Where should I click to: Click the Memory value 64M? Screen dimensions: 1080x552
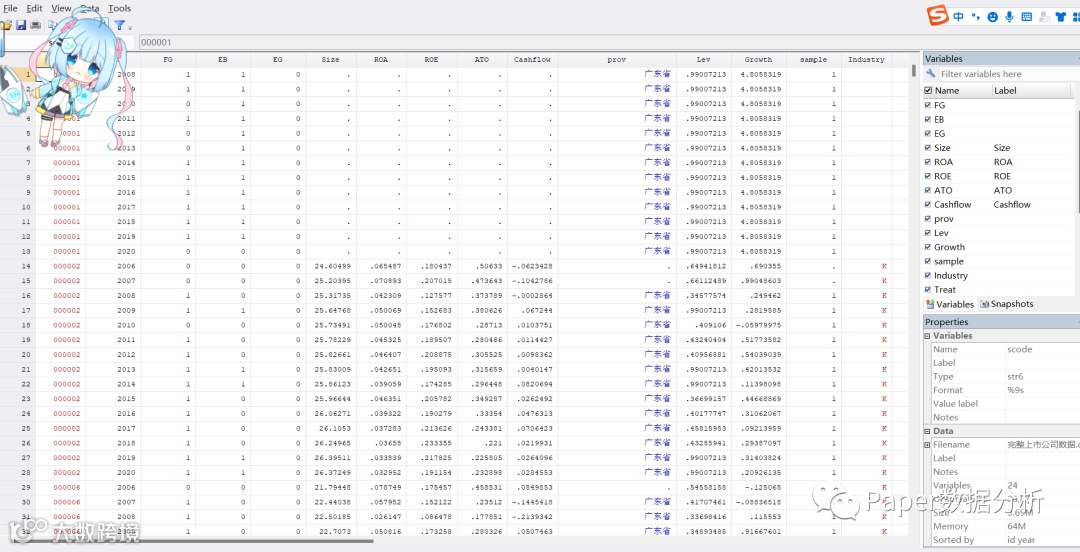(1015, 527)
